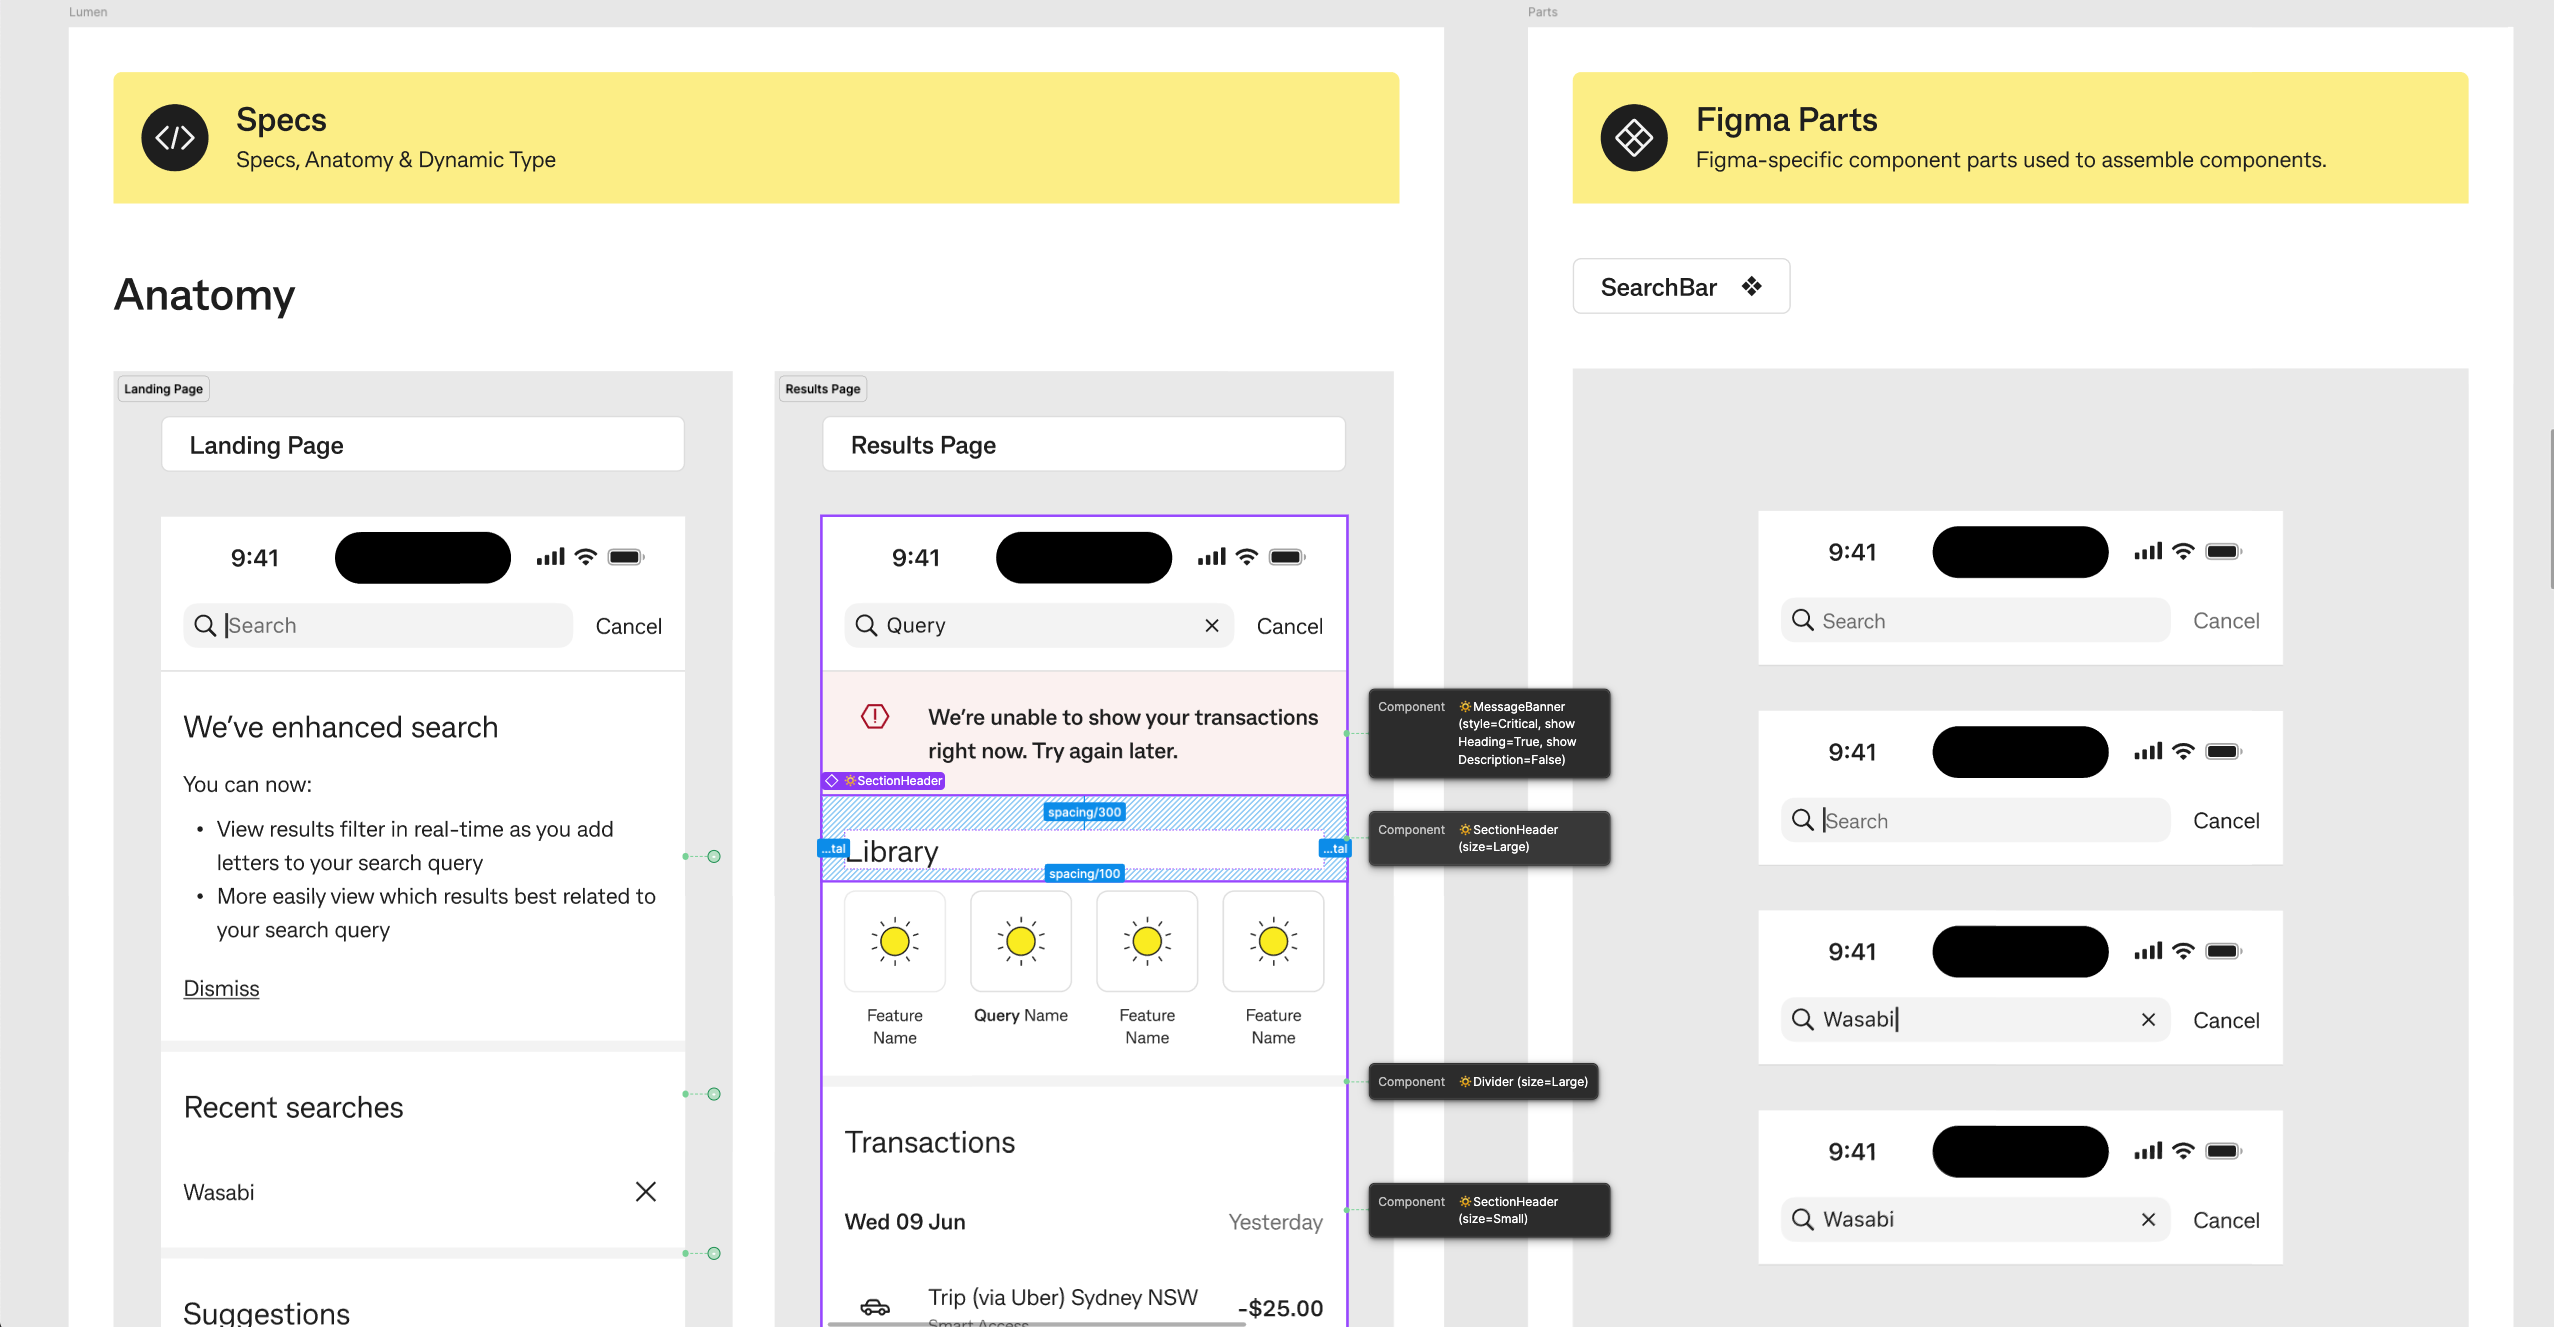Image resolution: width=2554 pixels, height=1327 pixels.
Task: Click the Figma Parts diamond icon
Action: (x=1633, y=138)
